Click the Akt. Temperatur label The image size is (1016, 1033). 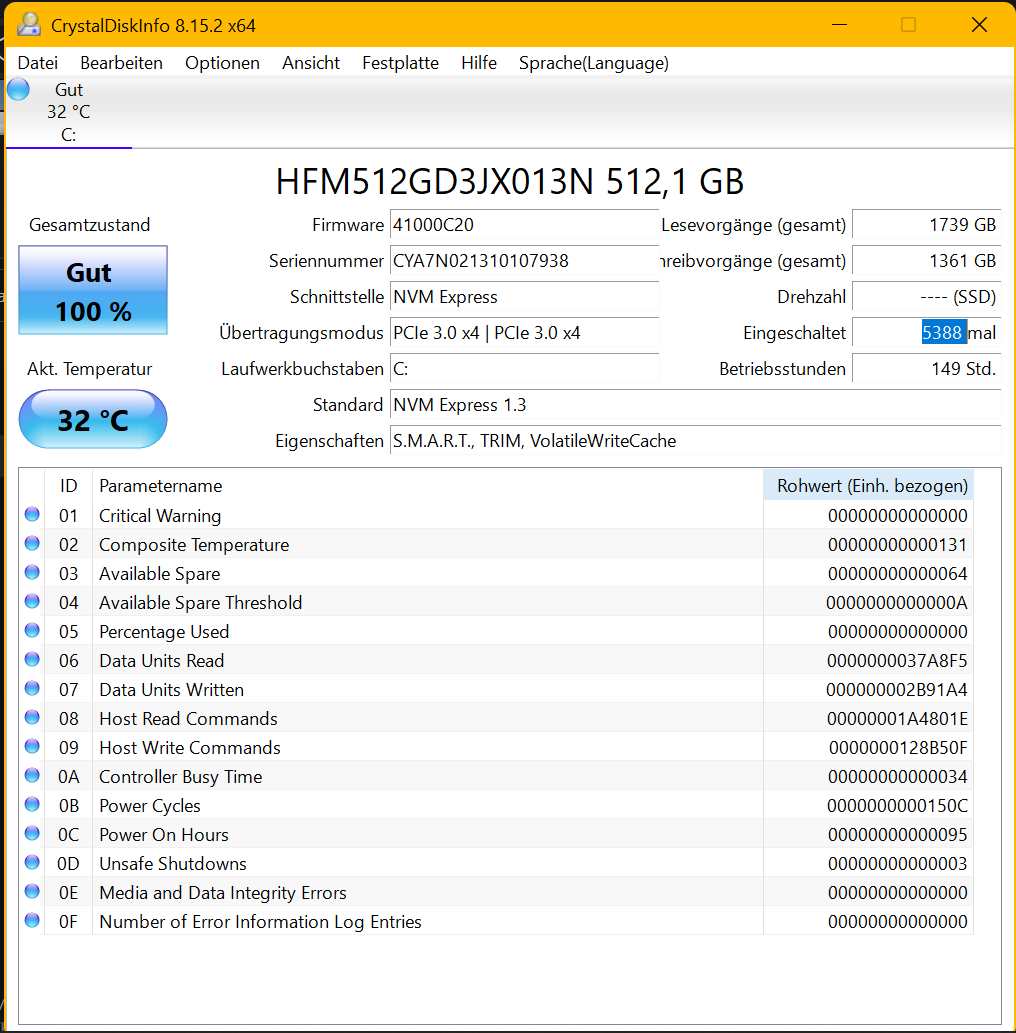click(x=90, y=369)
